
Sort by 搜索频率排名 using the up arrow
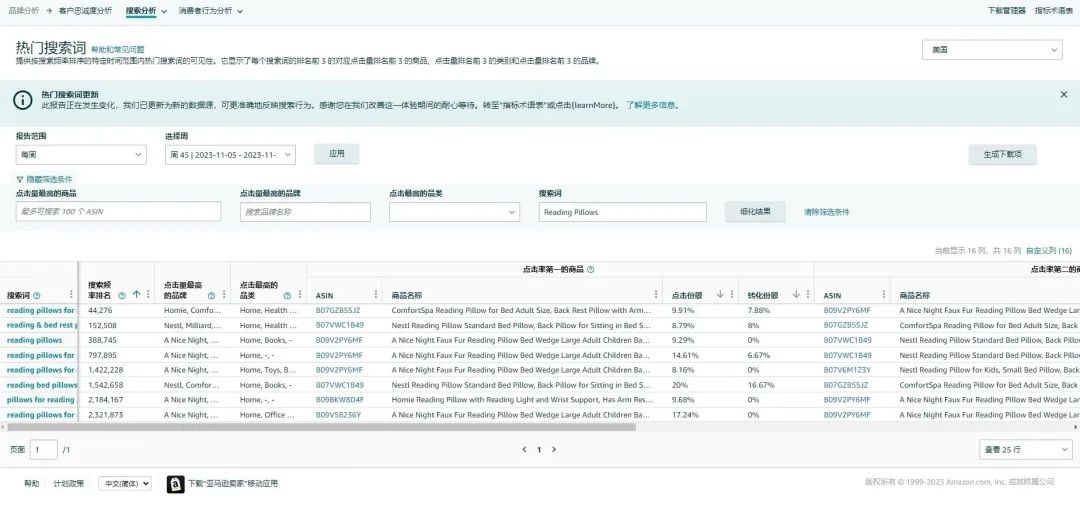[136, 295]
